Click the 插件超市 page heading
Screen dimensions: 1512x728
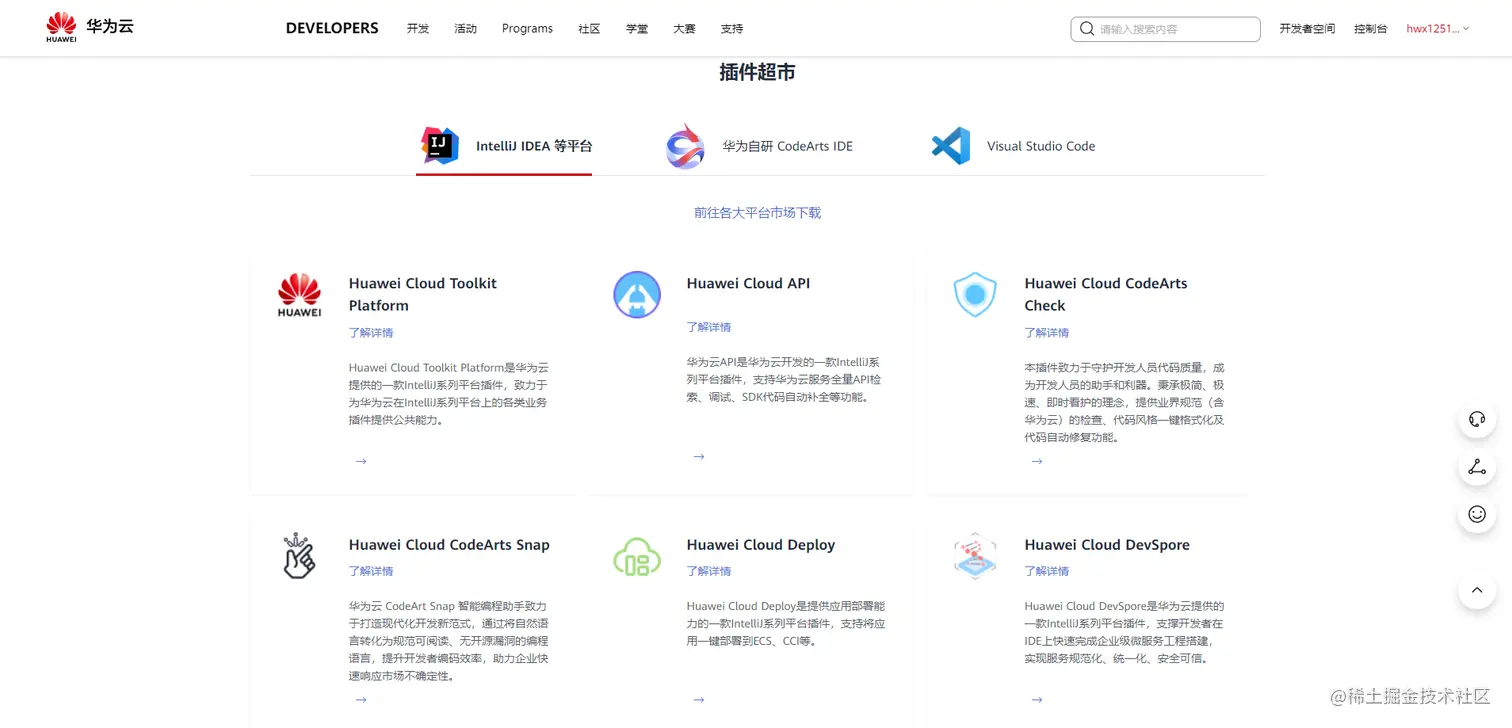point(757,72)
